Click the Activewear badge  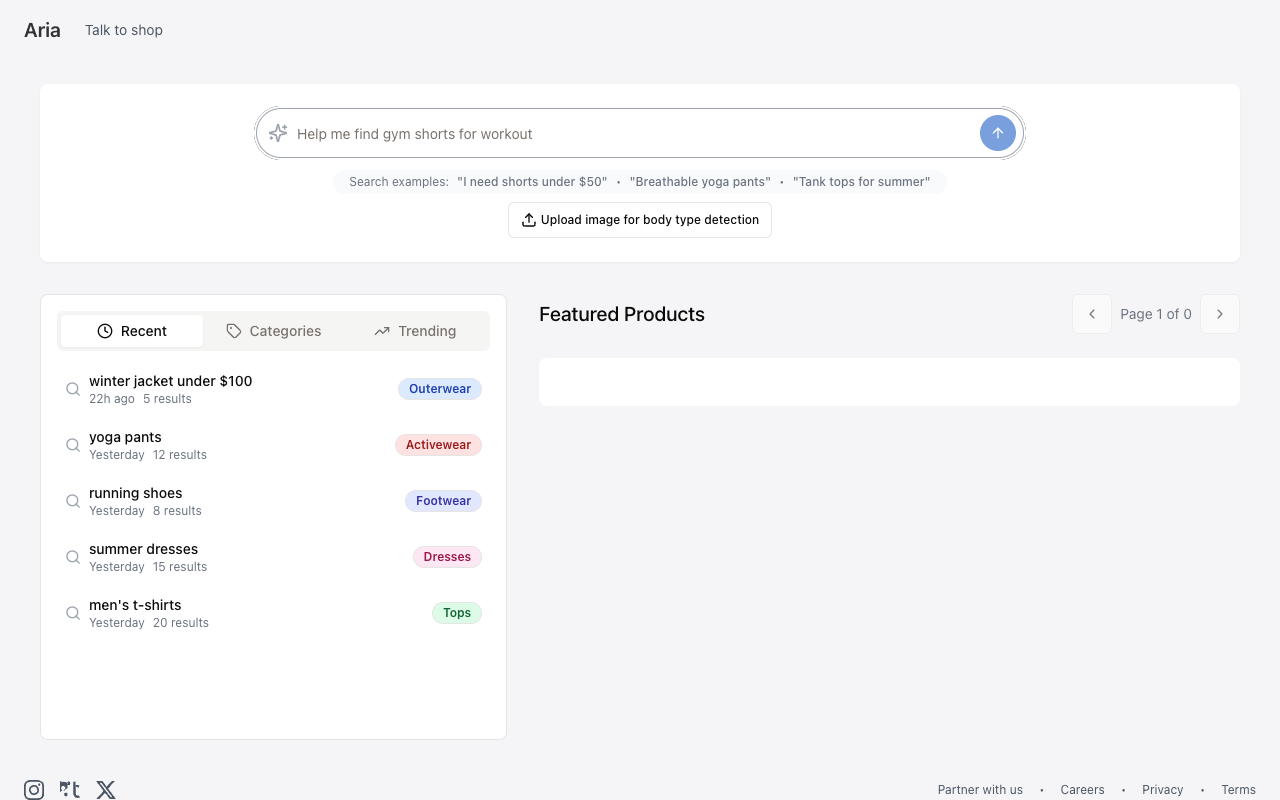pos(438,445)
